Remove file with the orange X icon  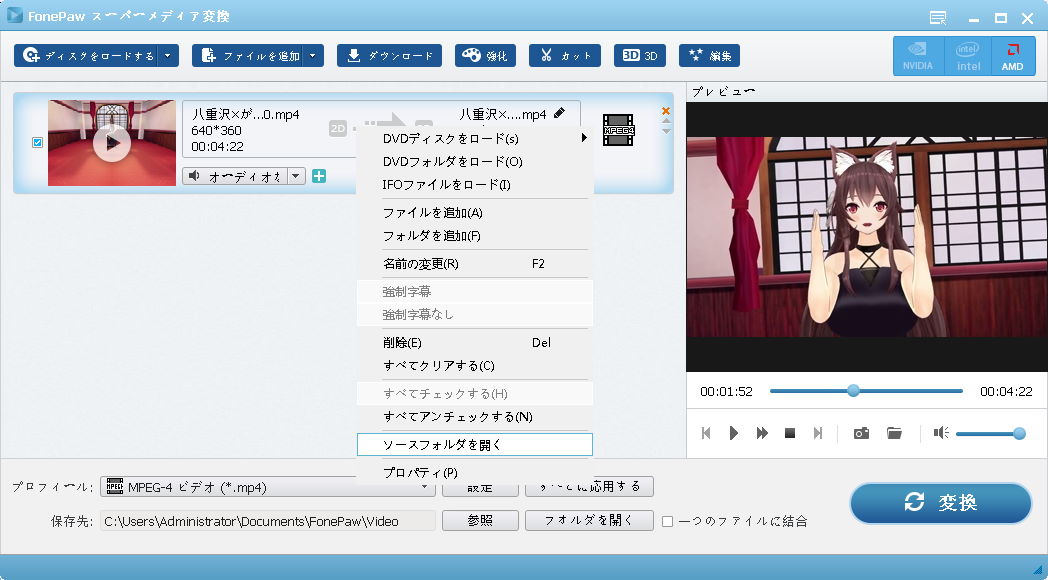[x=666, y=111]
